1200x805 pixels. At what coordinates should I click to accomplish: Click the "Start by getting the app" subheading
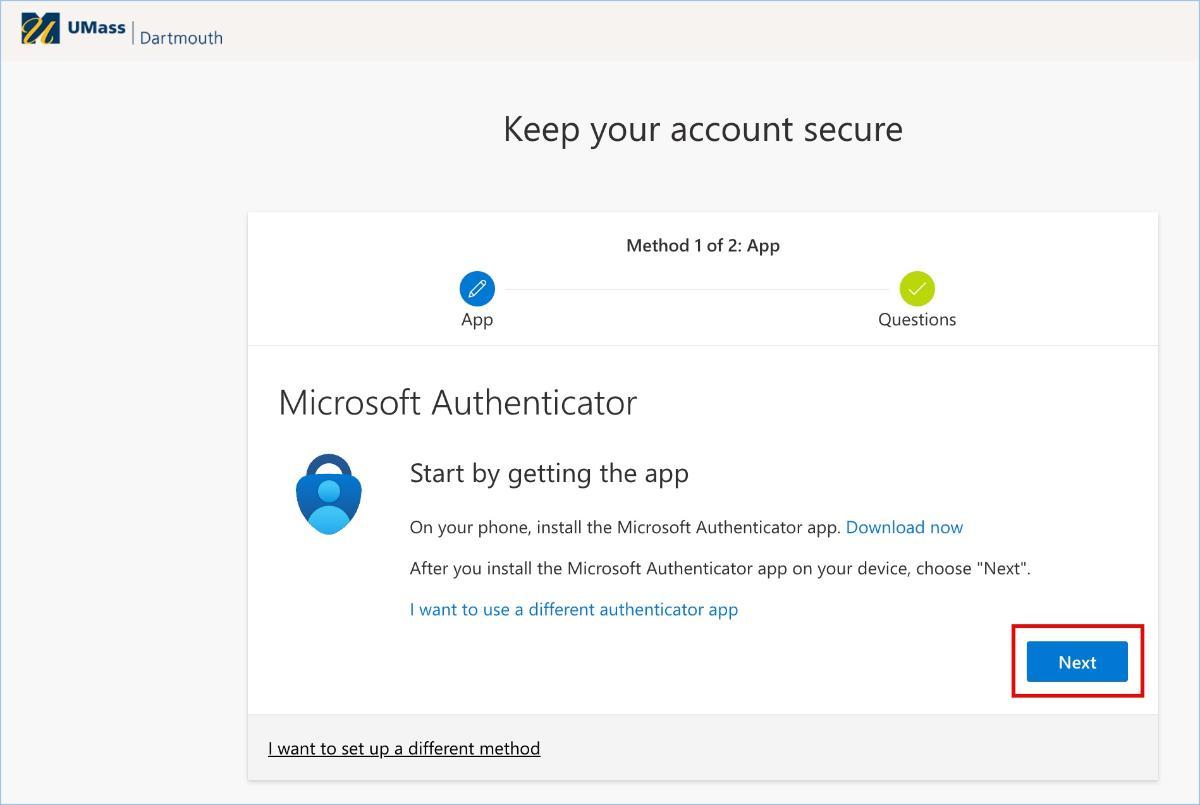[x=549, y=473]
